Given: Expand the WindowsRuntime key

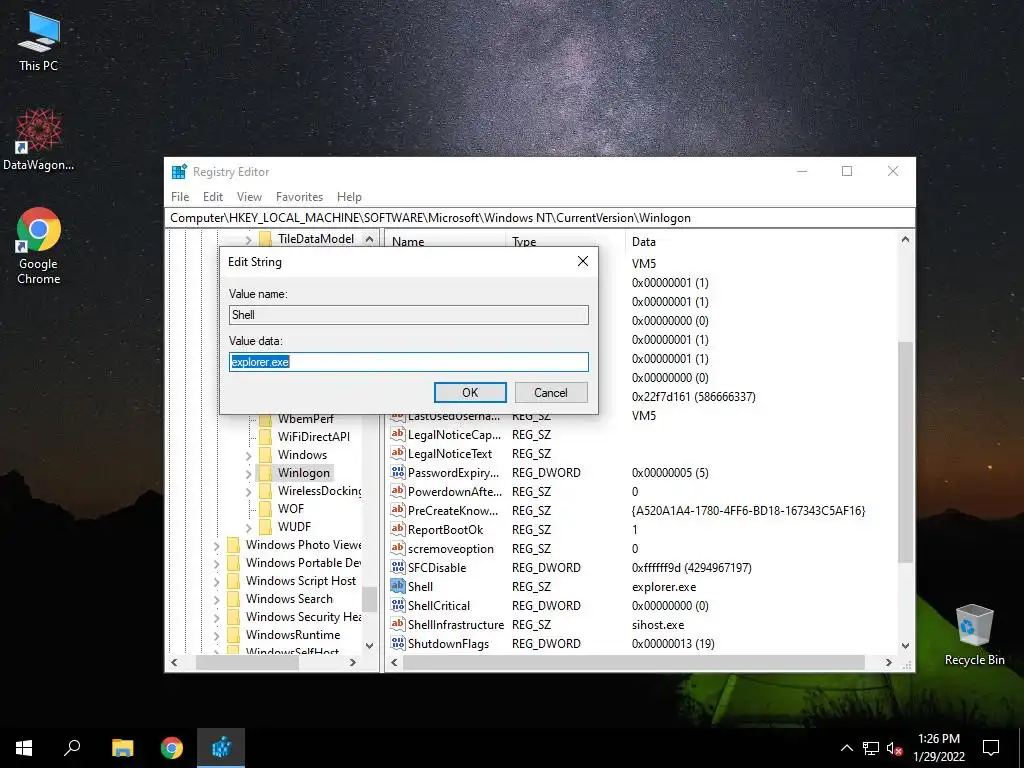Looking at the screenshot, I should [x=216, y=635].
